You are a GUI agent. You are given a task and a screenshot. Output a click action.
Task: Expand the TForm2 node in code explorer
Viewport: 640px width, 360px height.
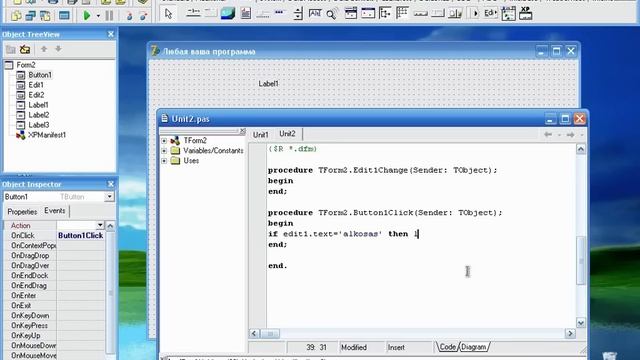[x=164, y=141]
